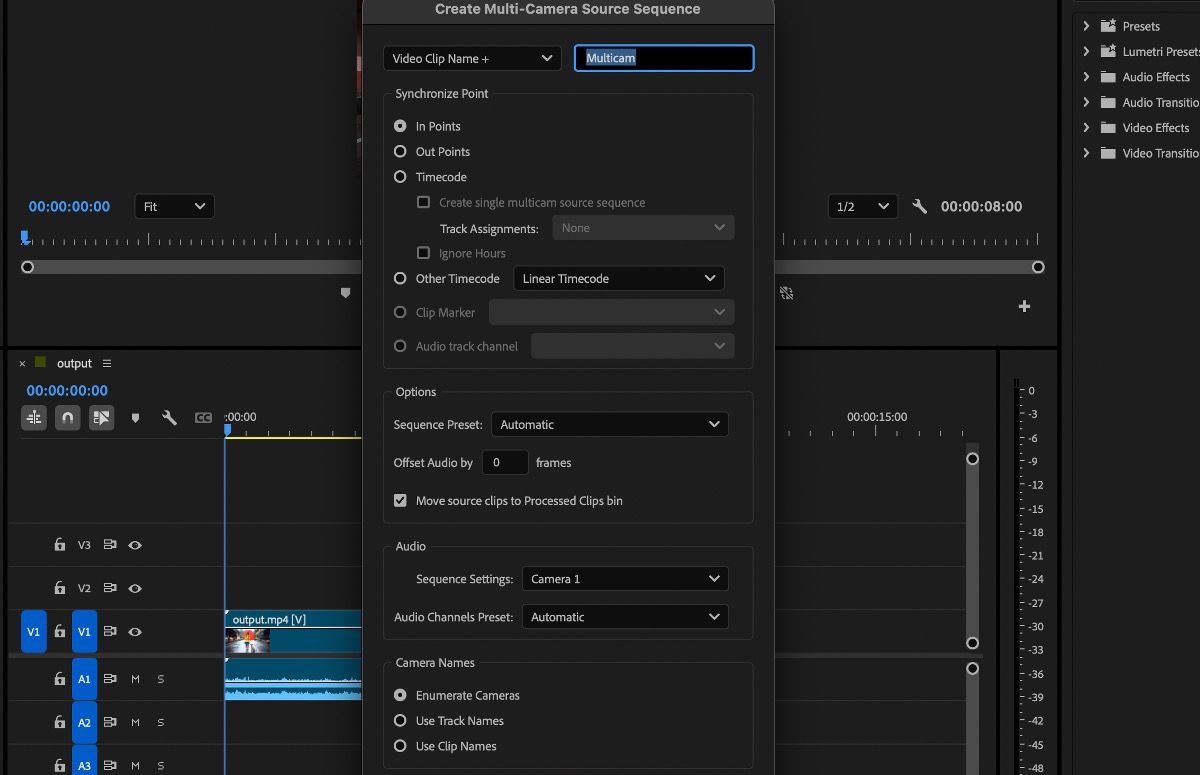
Task: Toggle the Snap magnet icon in the timeline
Action: coord(67,418)
